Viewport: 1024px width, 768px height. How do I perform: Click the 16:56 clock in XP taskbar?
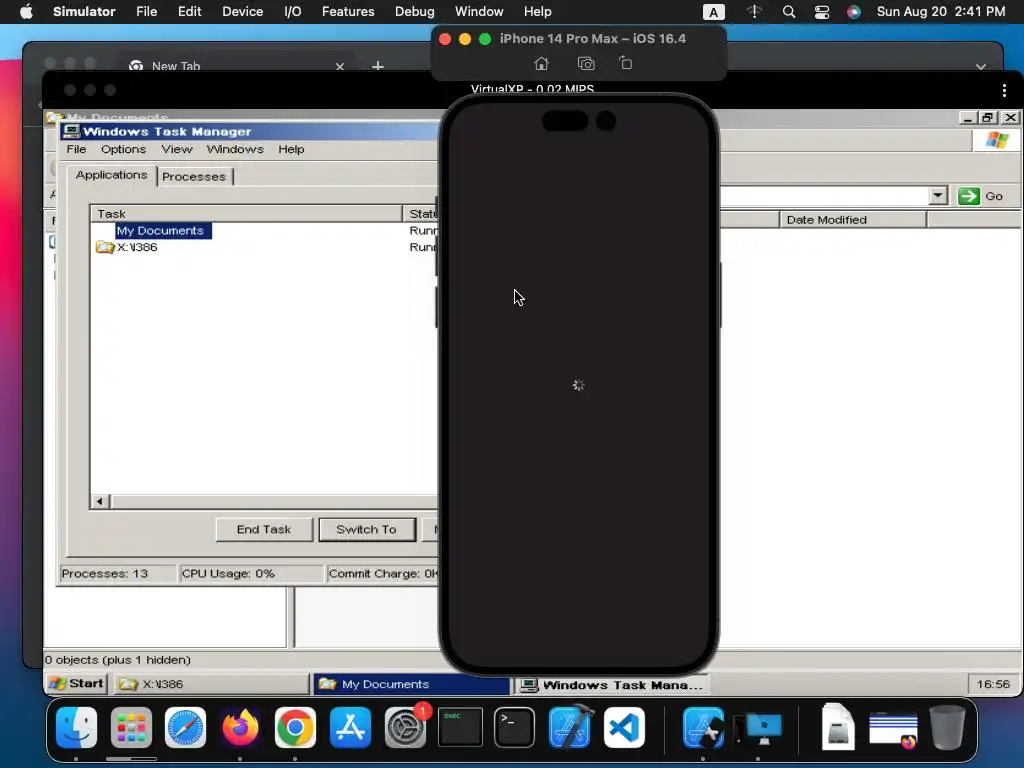click(x=993, y=684)
